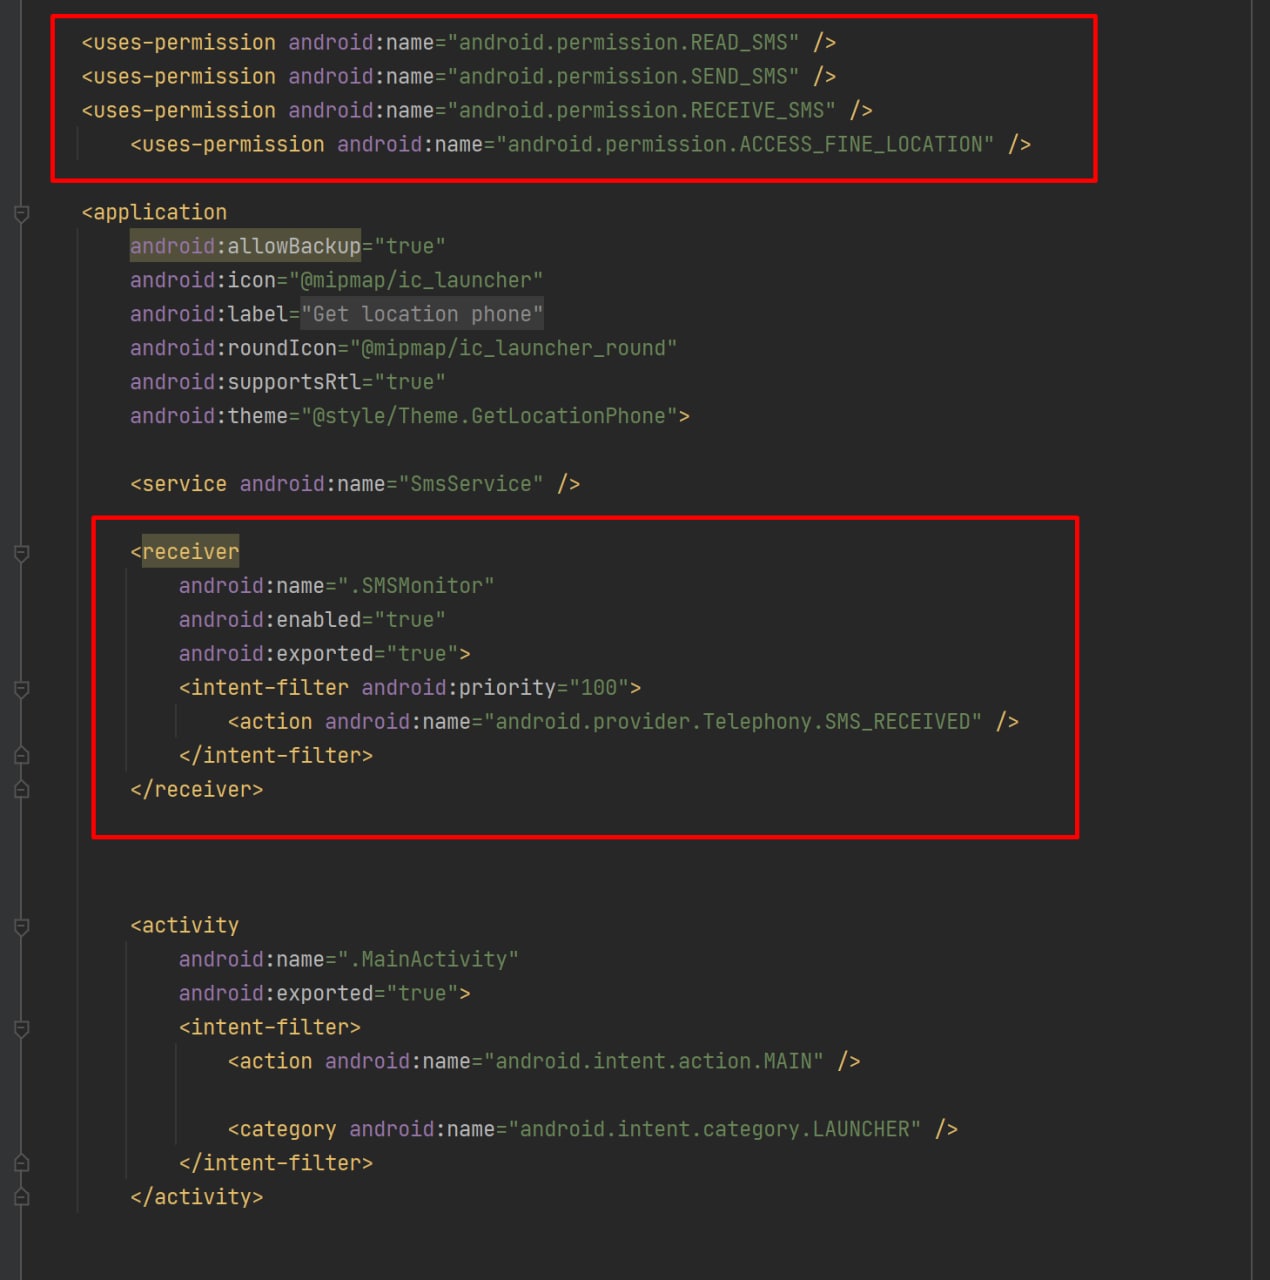
Task: Click the category LAUNCHER line
Action: point(593,1130)
